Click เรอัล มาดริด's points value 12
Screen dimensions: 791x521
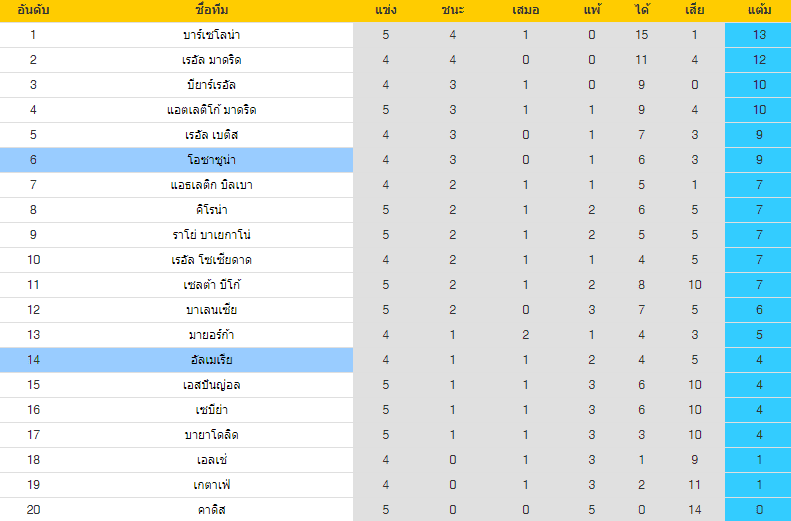tap(759, 60)
